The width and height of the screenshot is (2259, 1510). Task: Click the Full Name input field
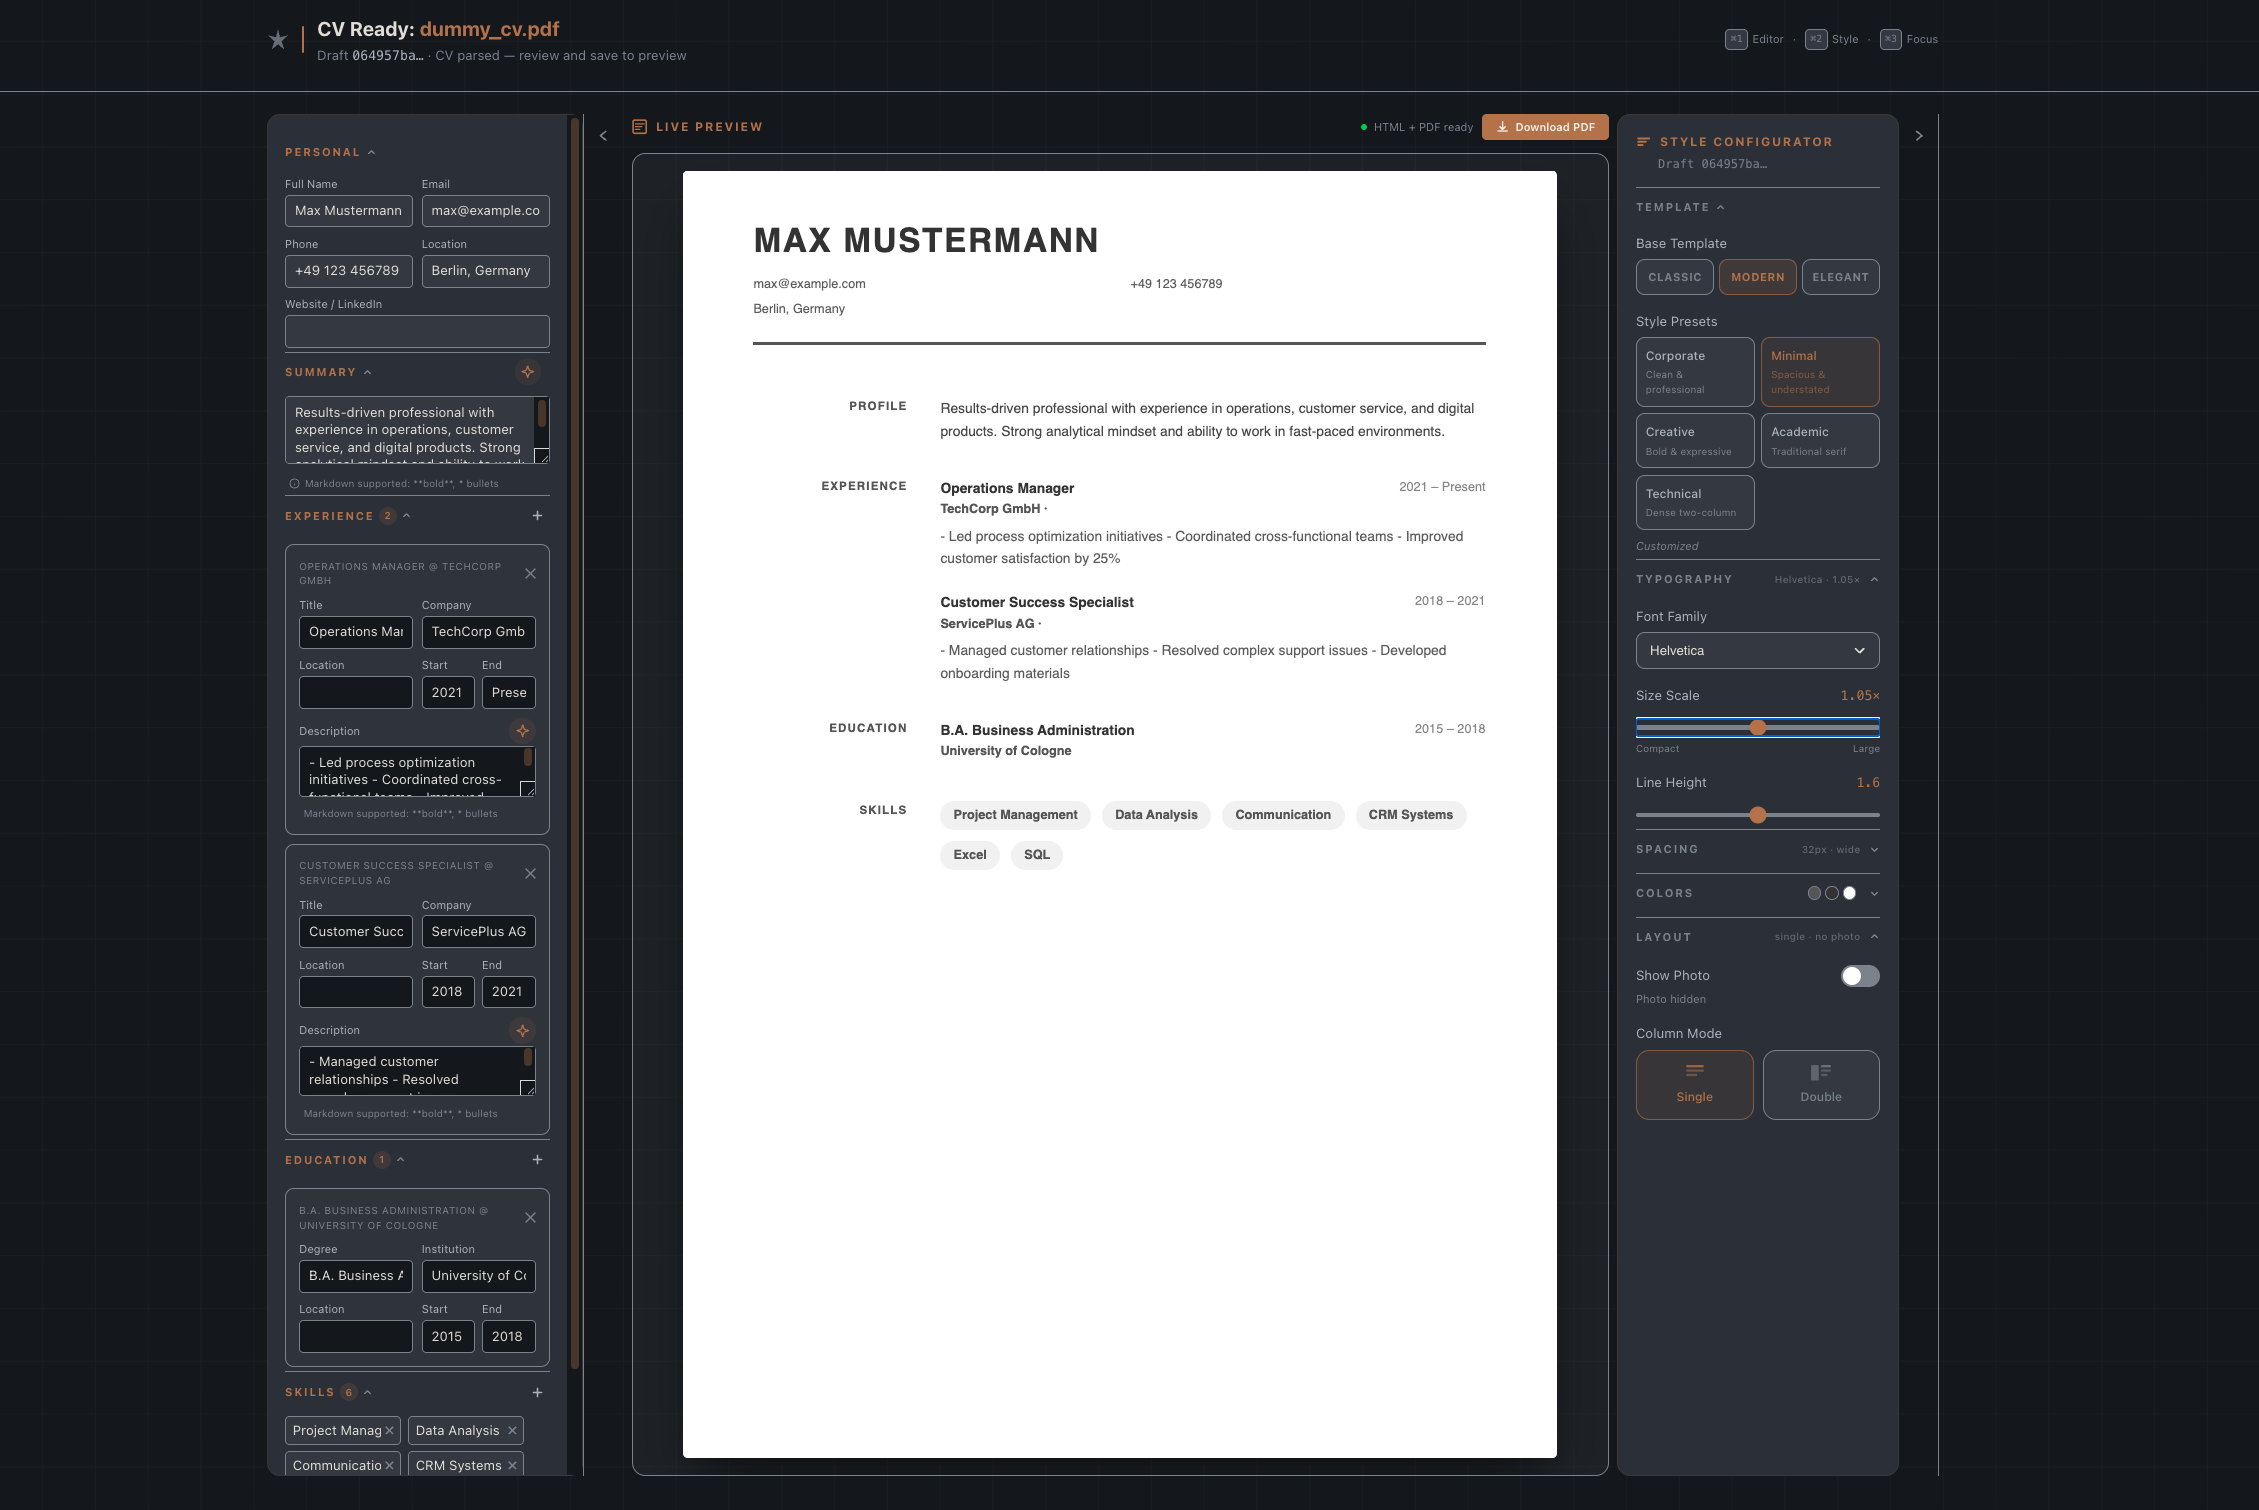(348, 211)
